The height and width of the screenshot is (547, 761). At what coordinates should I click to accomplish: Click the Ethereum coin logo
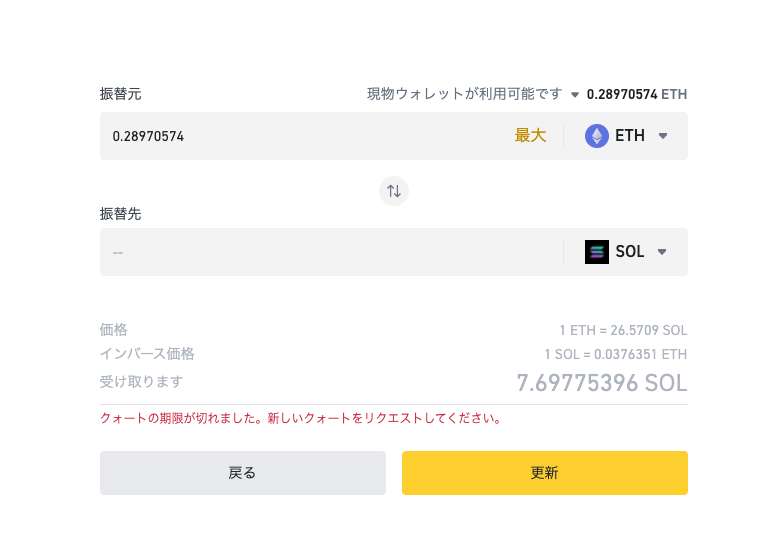[596, 136]
